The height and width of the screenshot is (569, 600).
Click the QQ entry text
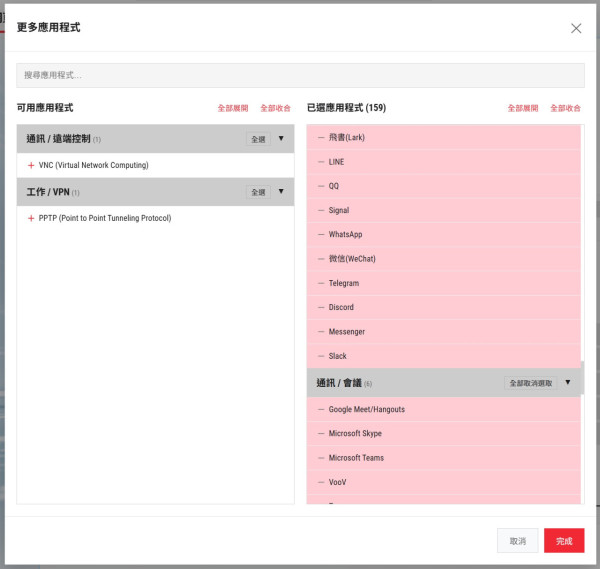(334, 186)
